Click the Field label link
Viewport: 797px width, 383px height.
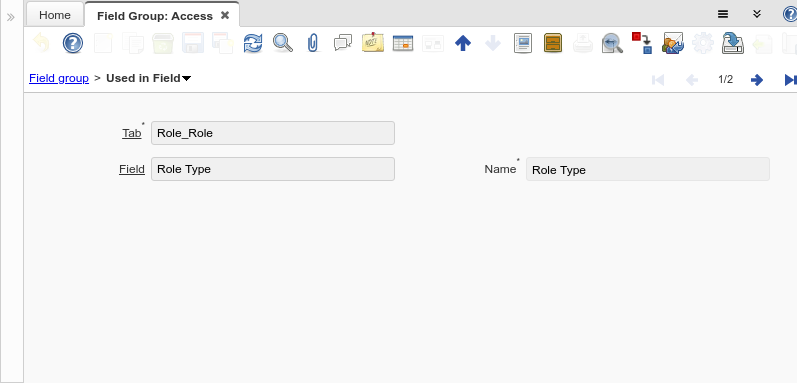pyautogui.click(x=132, y=169)
